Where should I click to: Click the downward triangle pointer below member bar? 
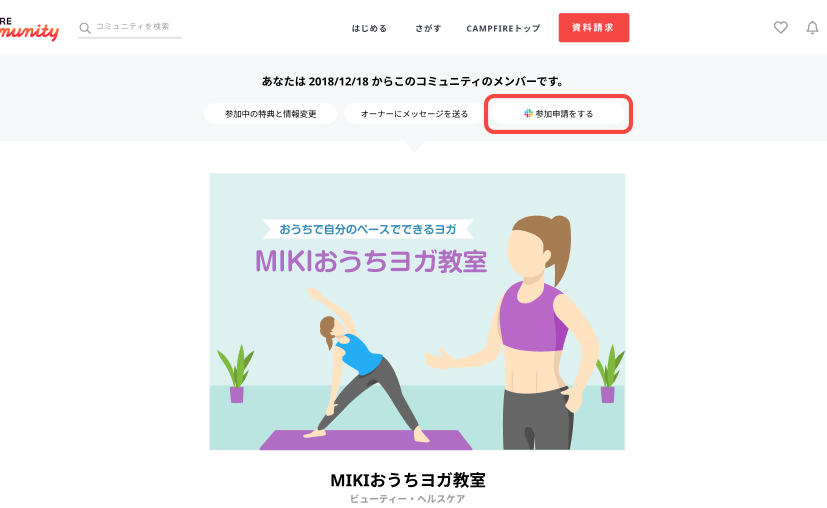point(415,147)
